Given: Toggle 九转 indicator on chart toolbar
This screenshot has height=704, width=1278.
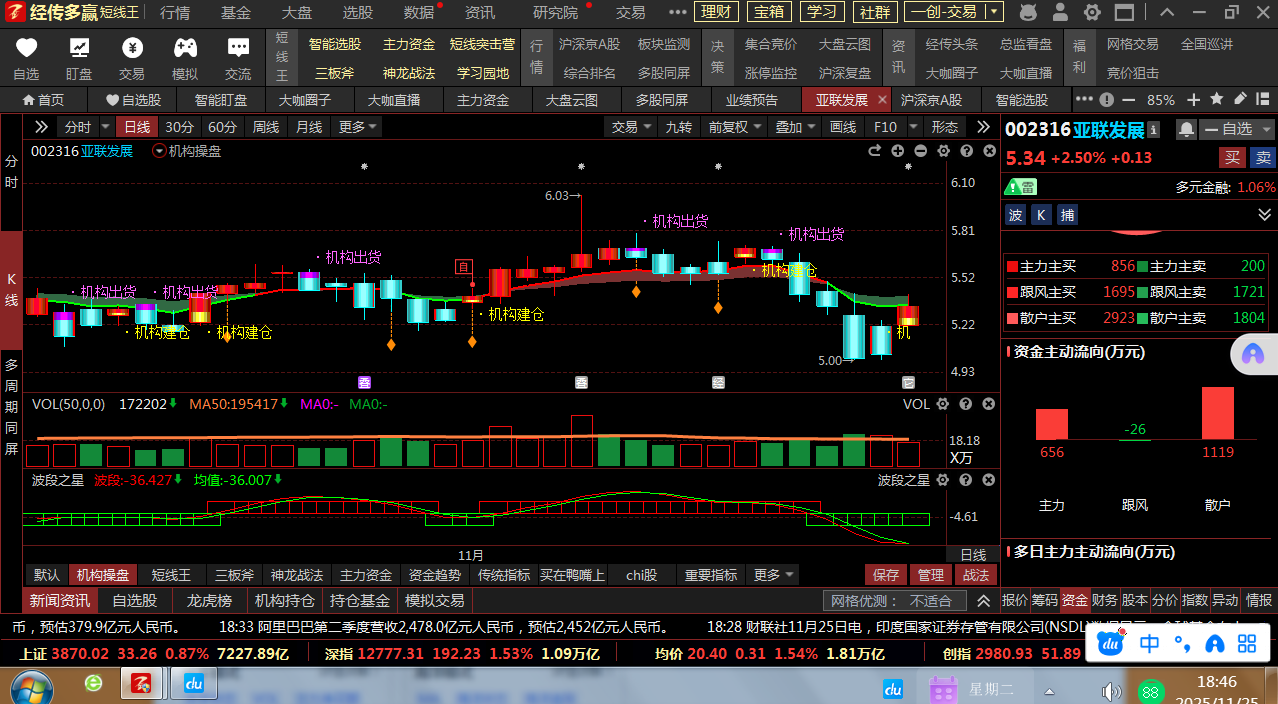Looking at the screenshot, I should (678, 127).
